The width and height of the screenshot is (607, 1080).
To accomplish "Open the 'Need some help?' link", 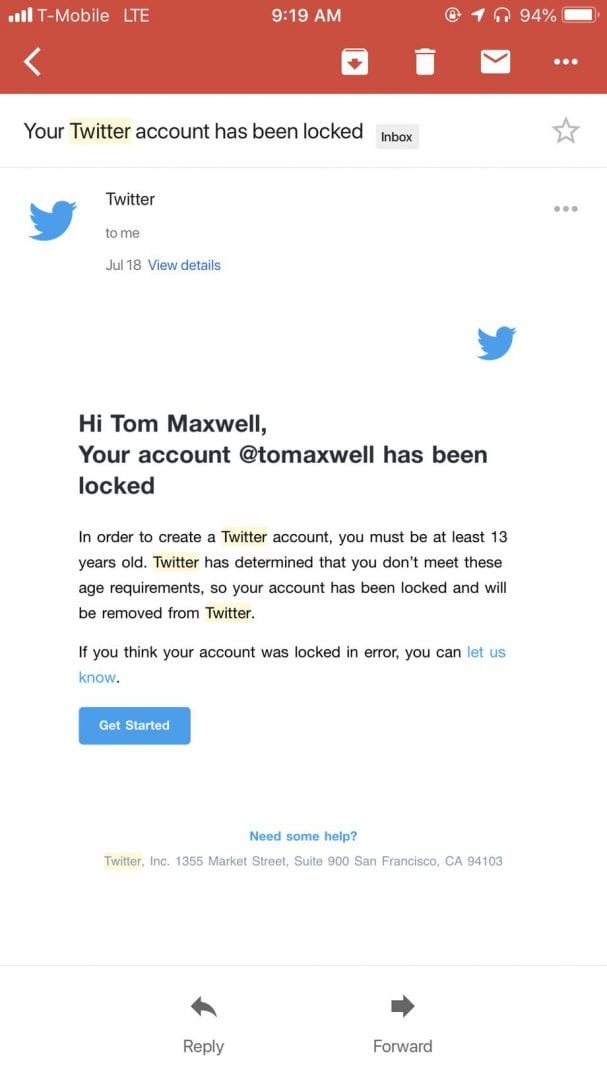I will (303, 836).
